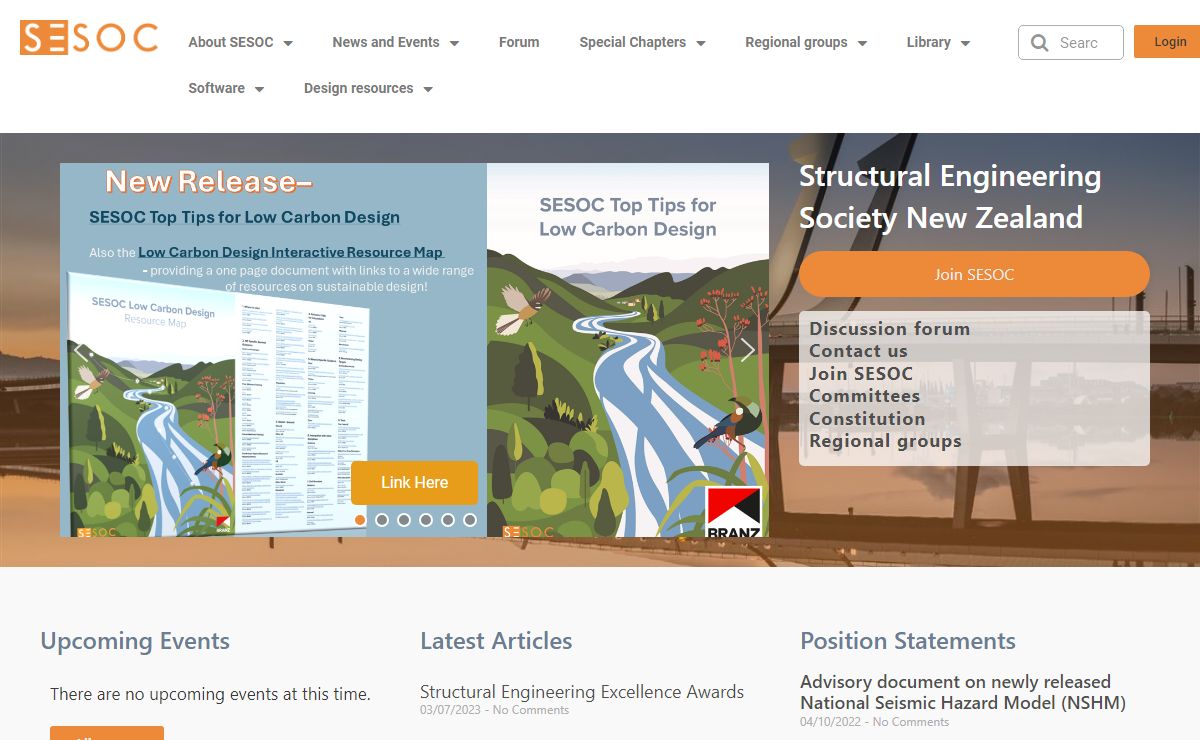
Task: Go to the Forum page
Action: pos(519,42)
